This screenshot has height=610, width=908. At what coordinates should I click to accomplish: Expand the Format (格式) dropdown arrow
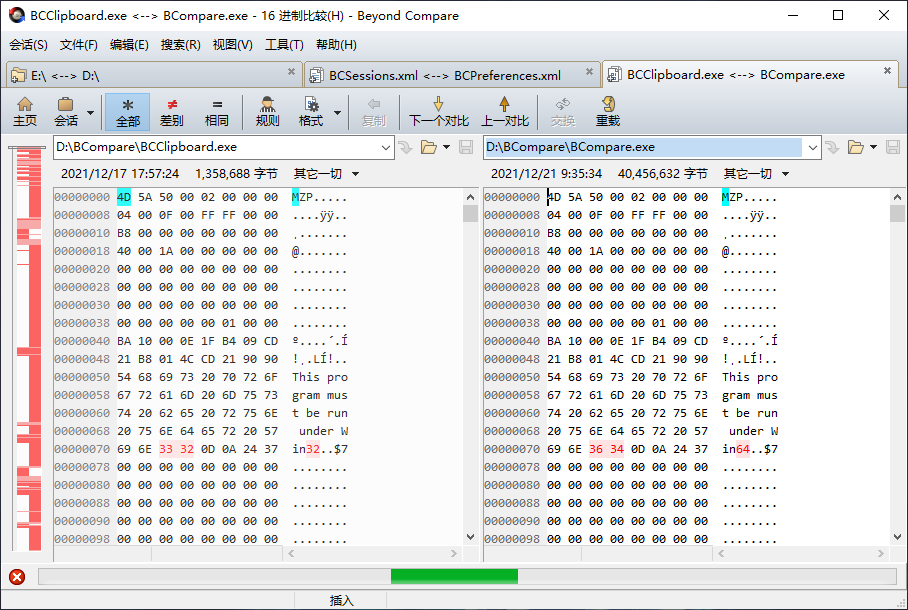coord(337,112)
